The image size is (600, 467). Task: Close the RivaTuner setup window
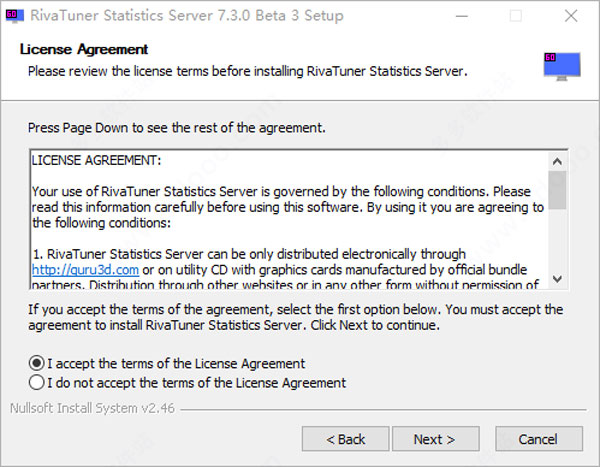567,16
